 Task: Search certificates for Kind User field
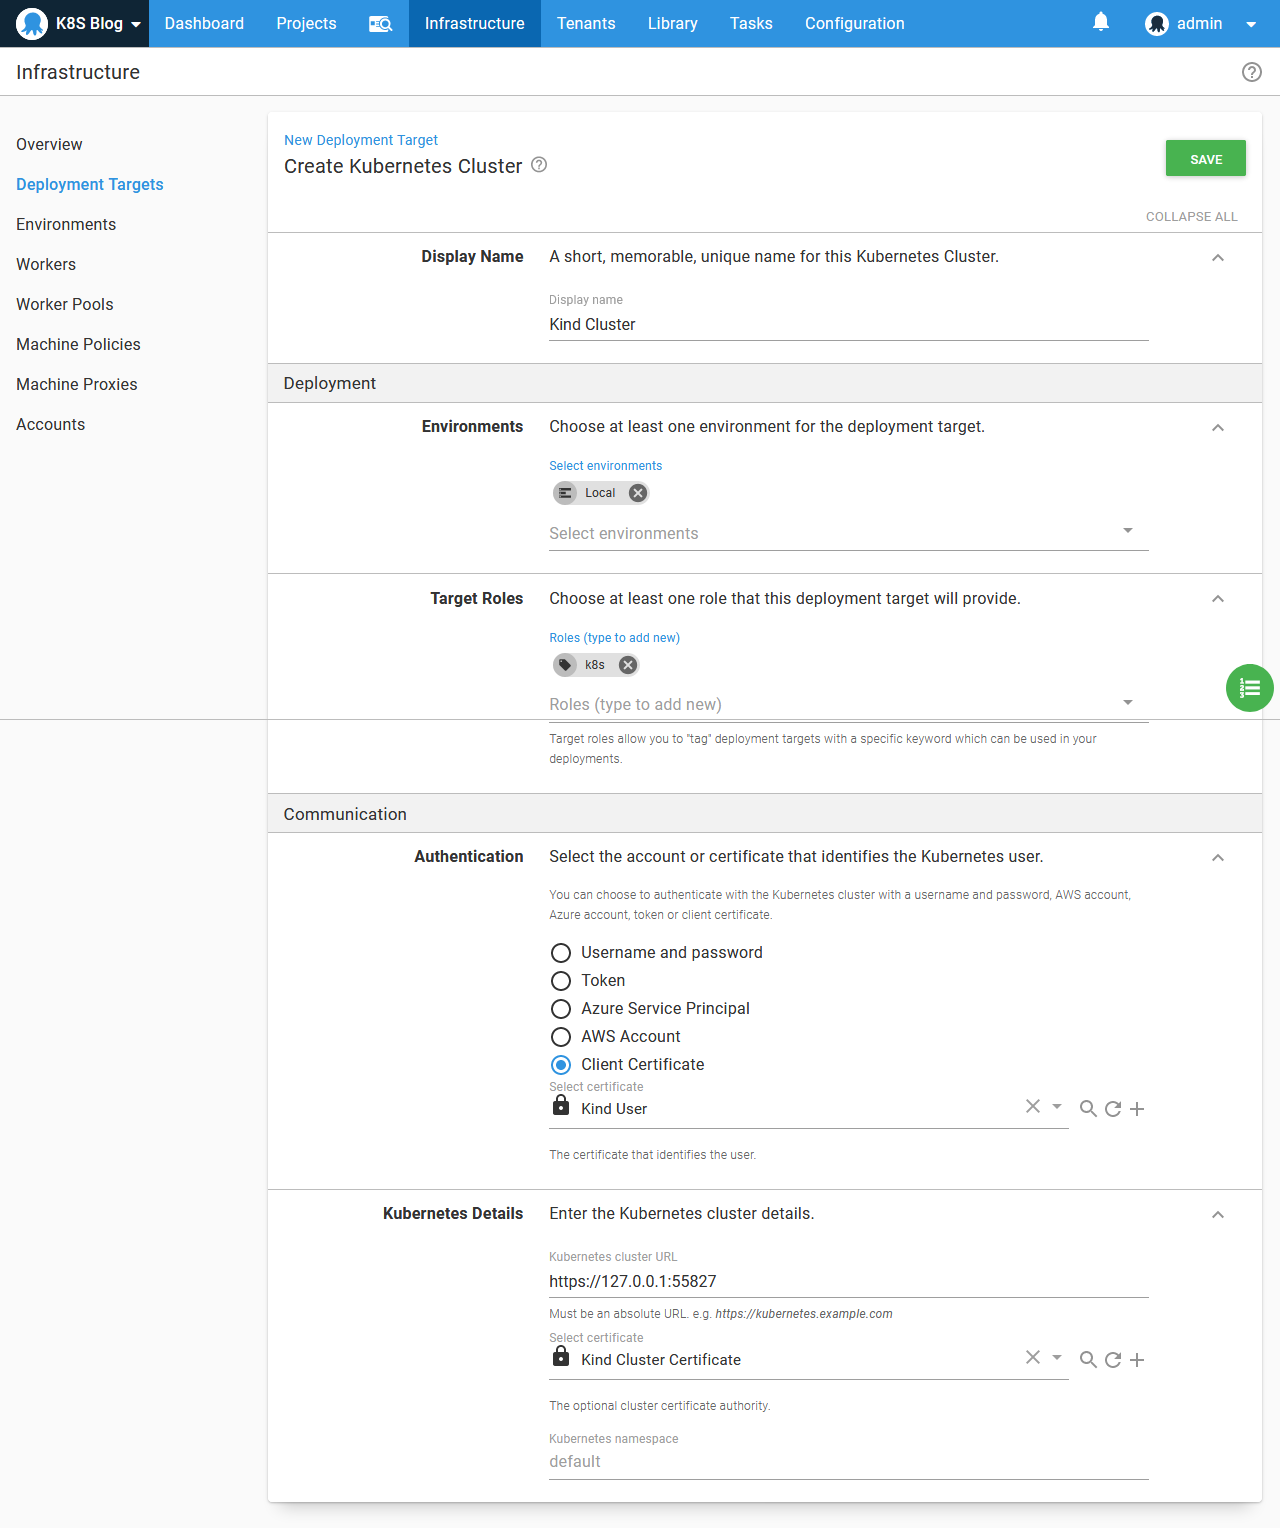tap(1088, 1108)
